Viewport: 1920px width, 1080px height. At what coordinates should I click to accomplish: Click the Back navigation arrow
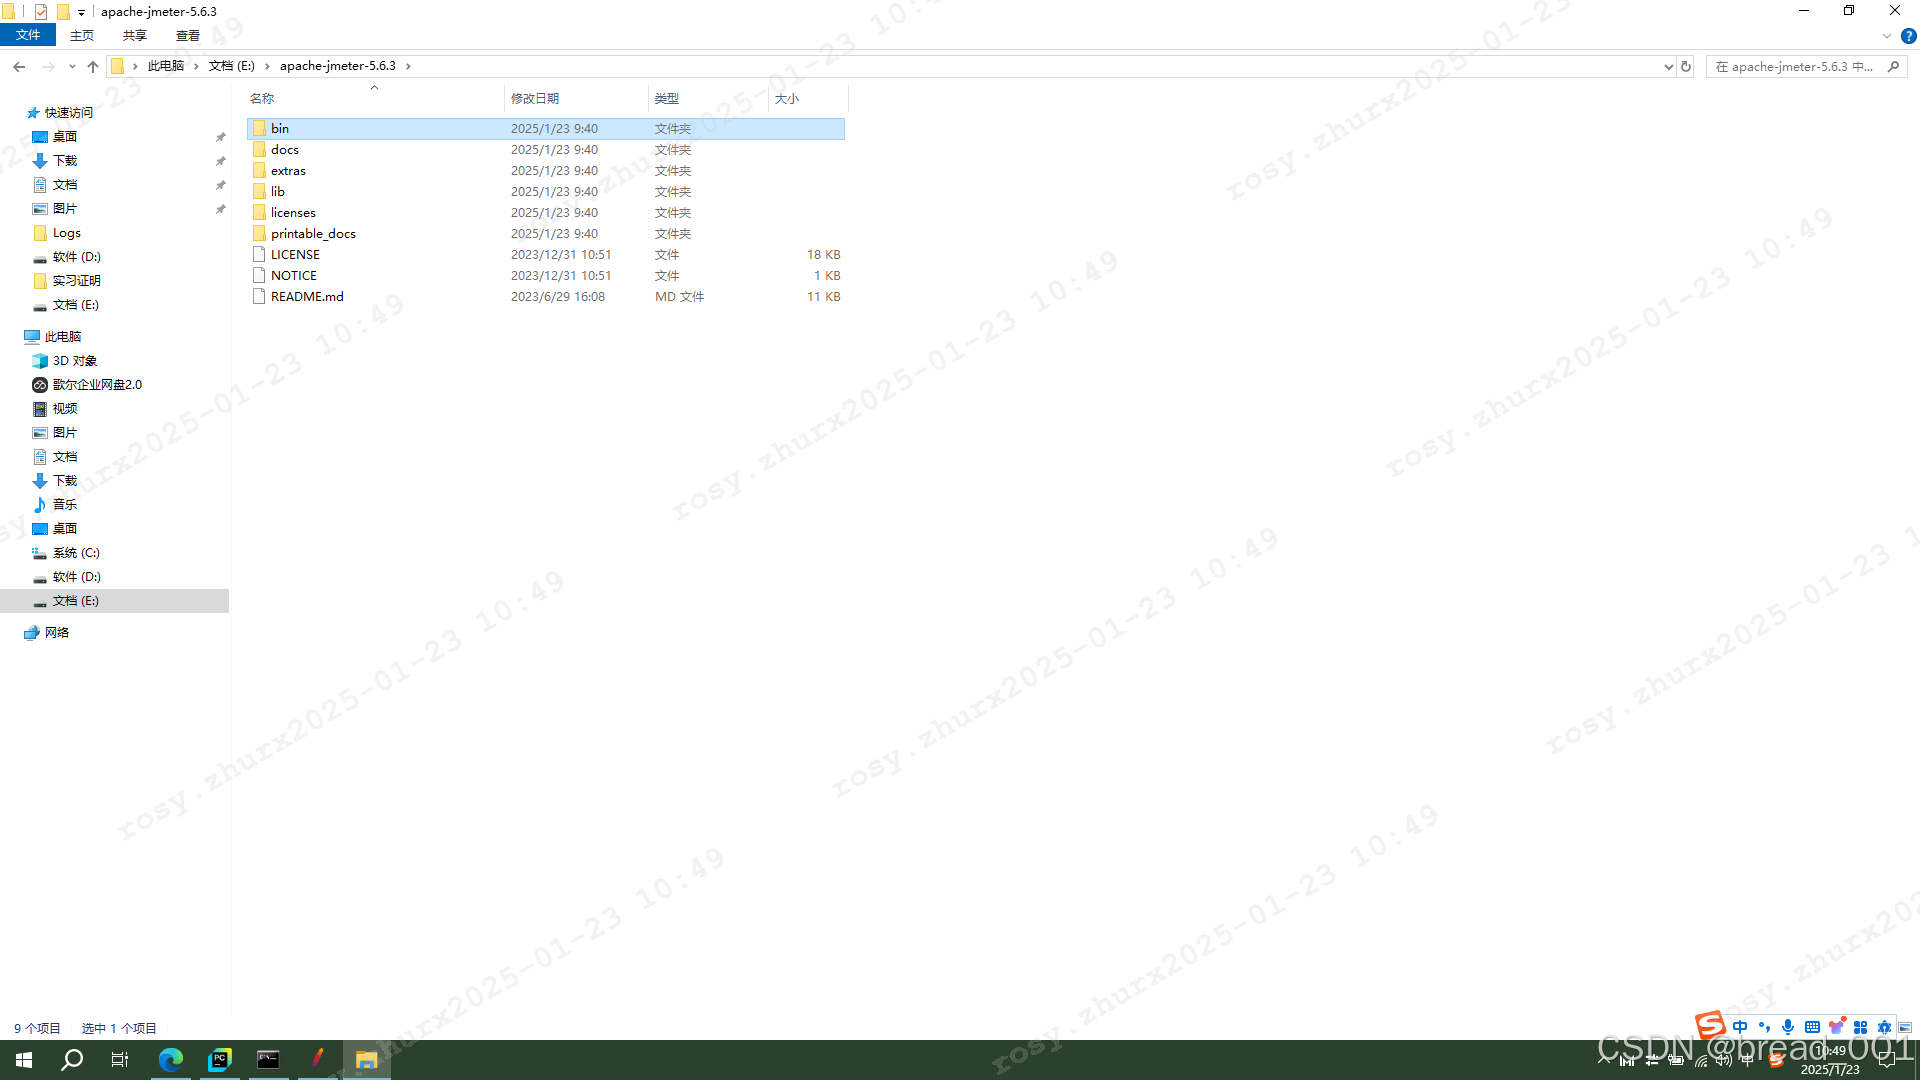tap(19, 66)
